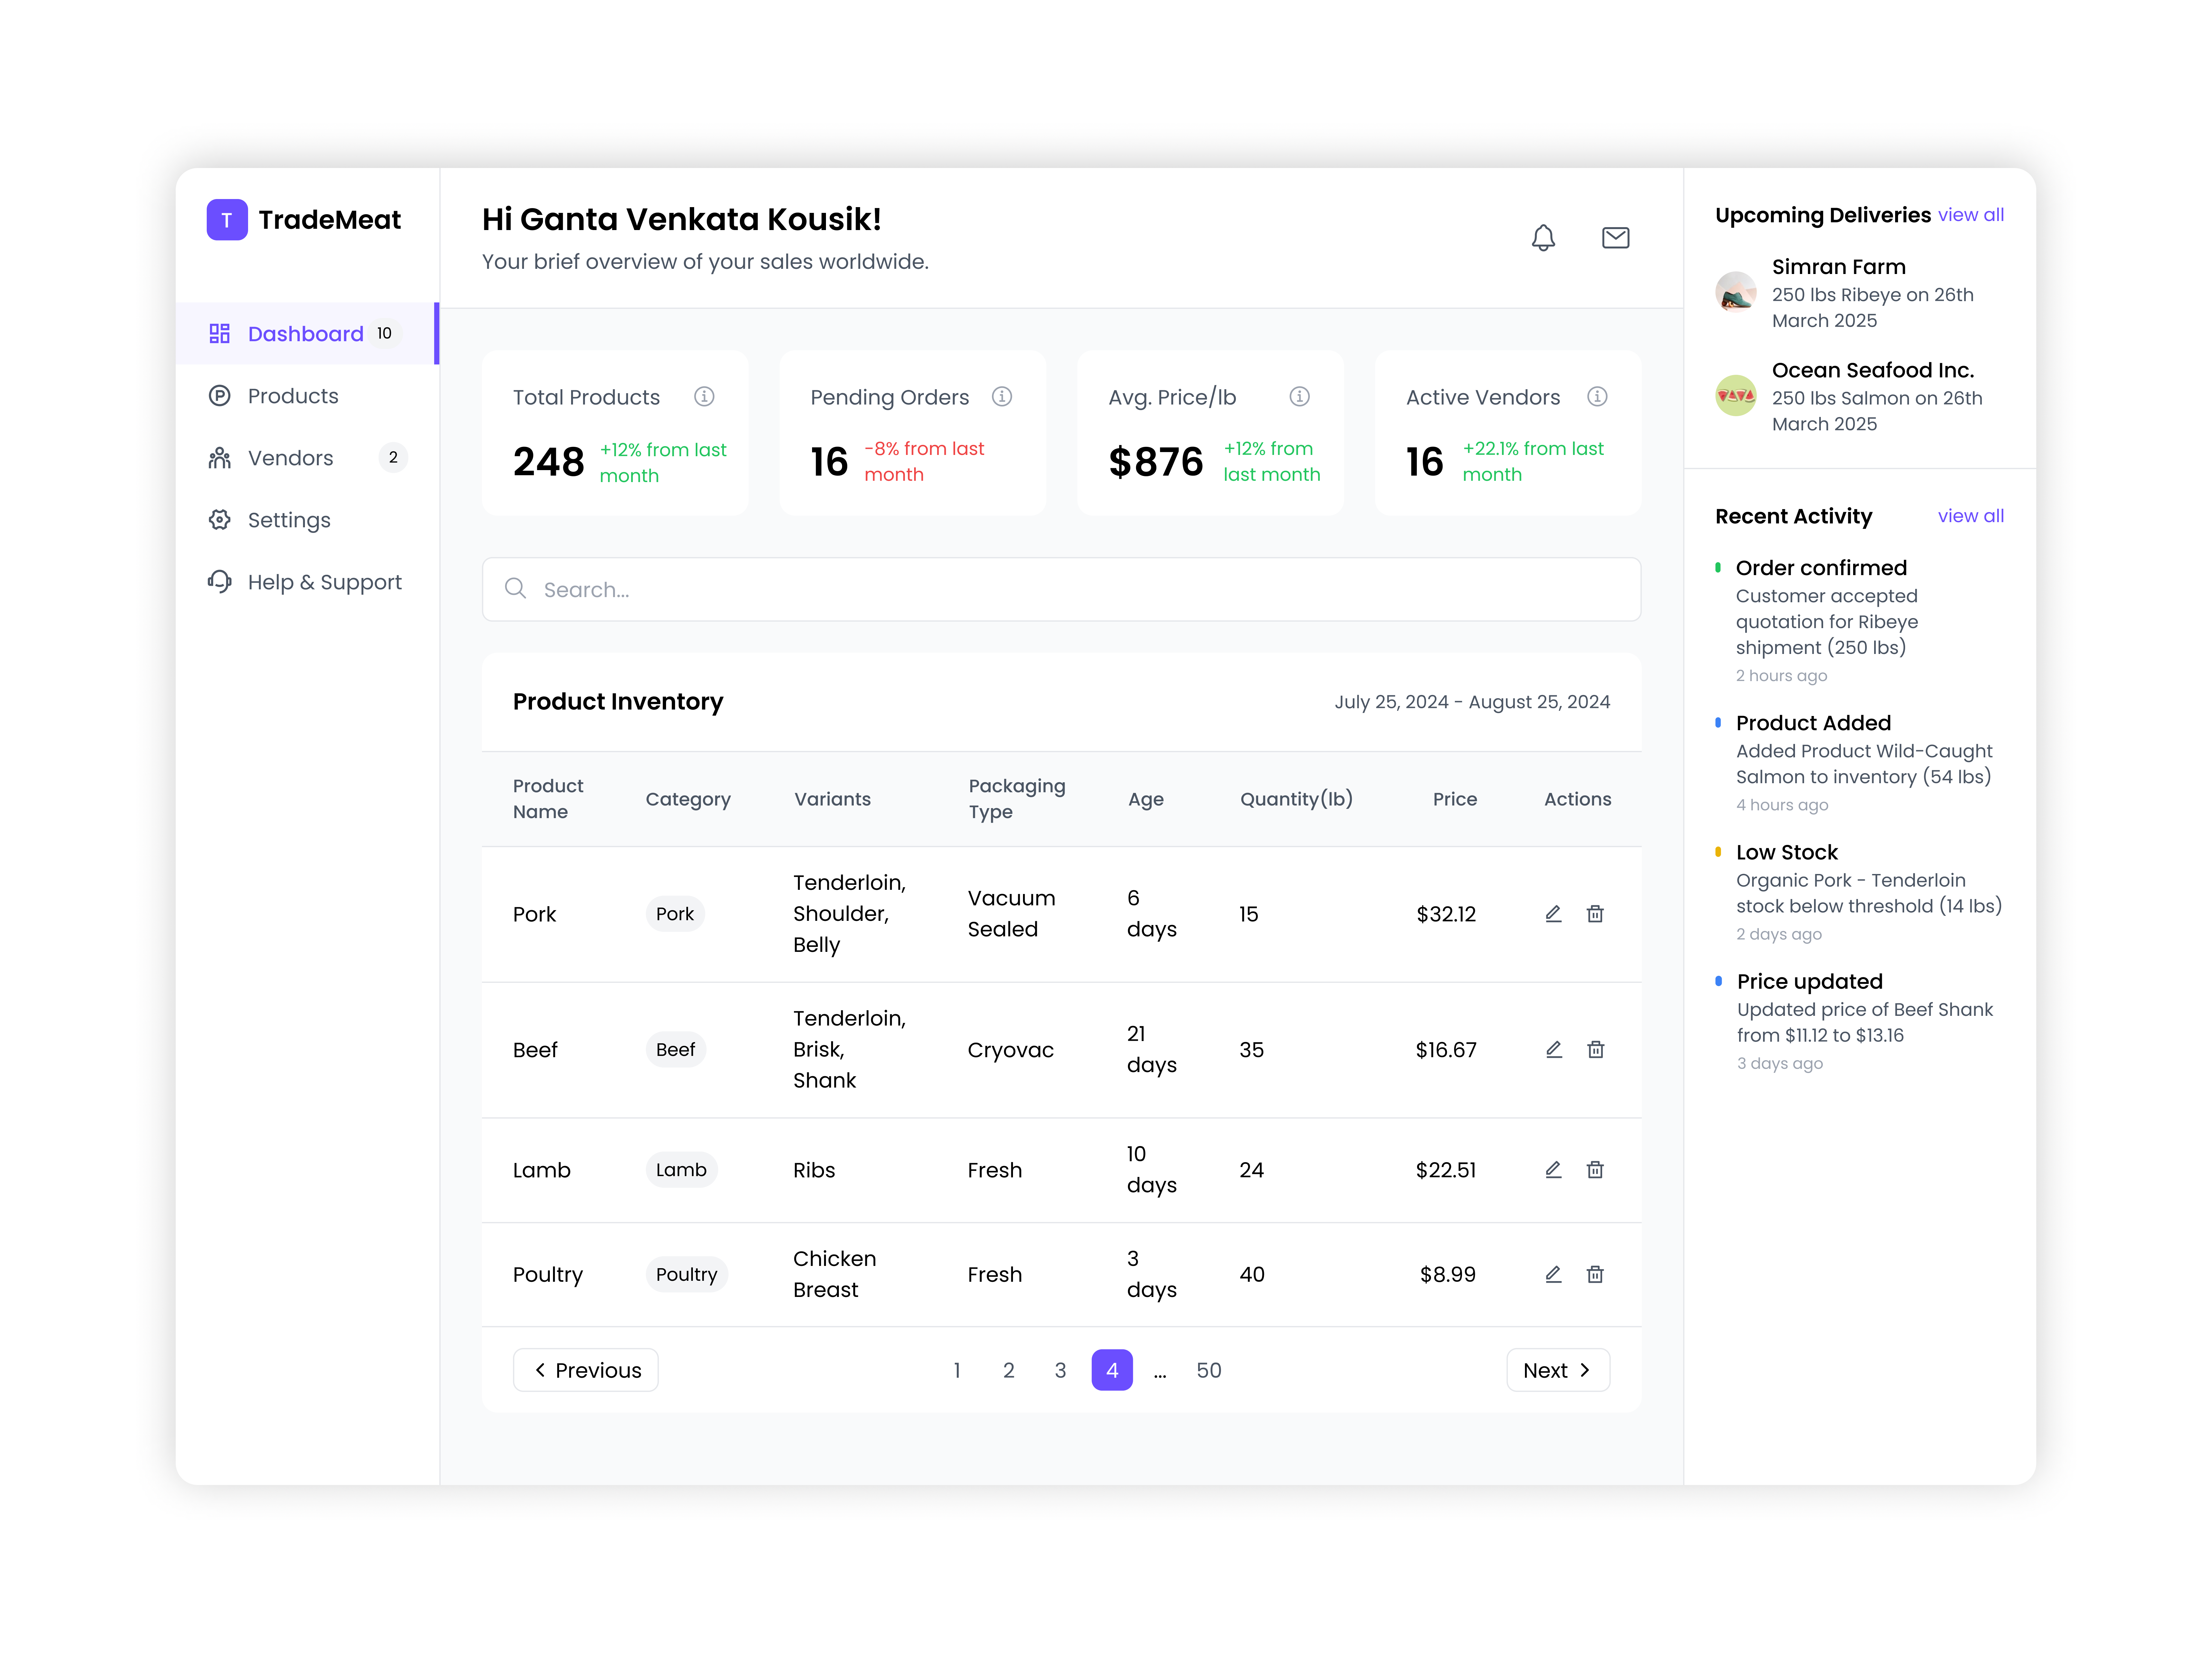This screenshot has height=1653, width=2212.
Task: Open Settings from the sidebar
Action: (289, 520)
